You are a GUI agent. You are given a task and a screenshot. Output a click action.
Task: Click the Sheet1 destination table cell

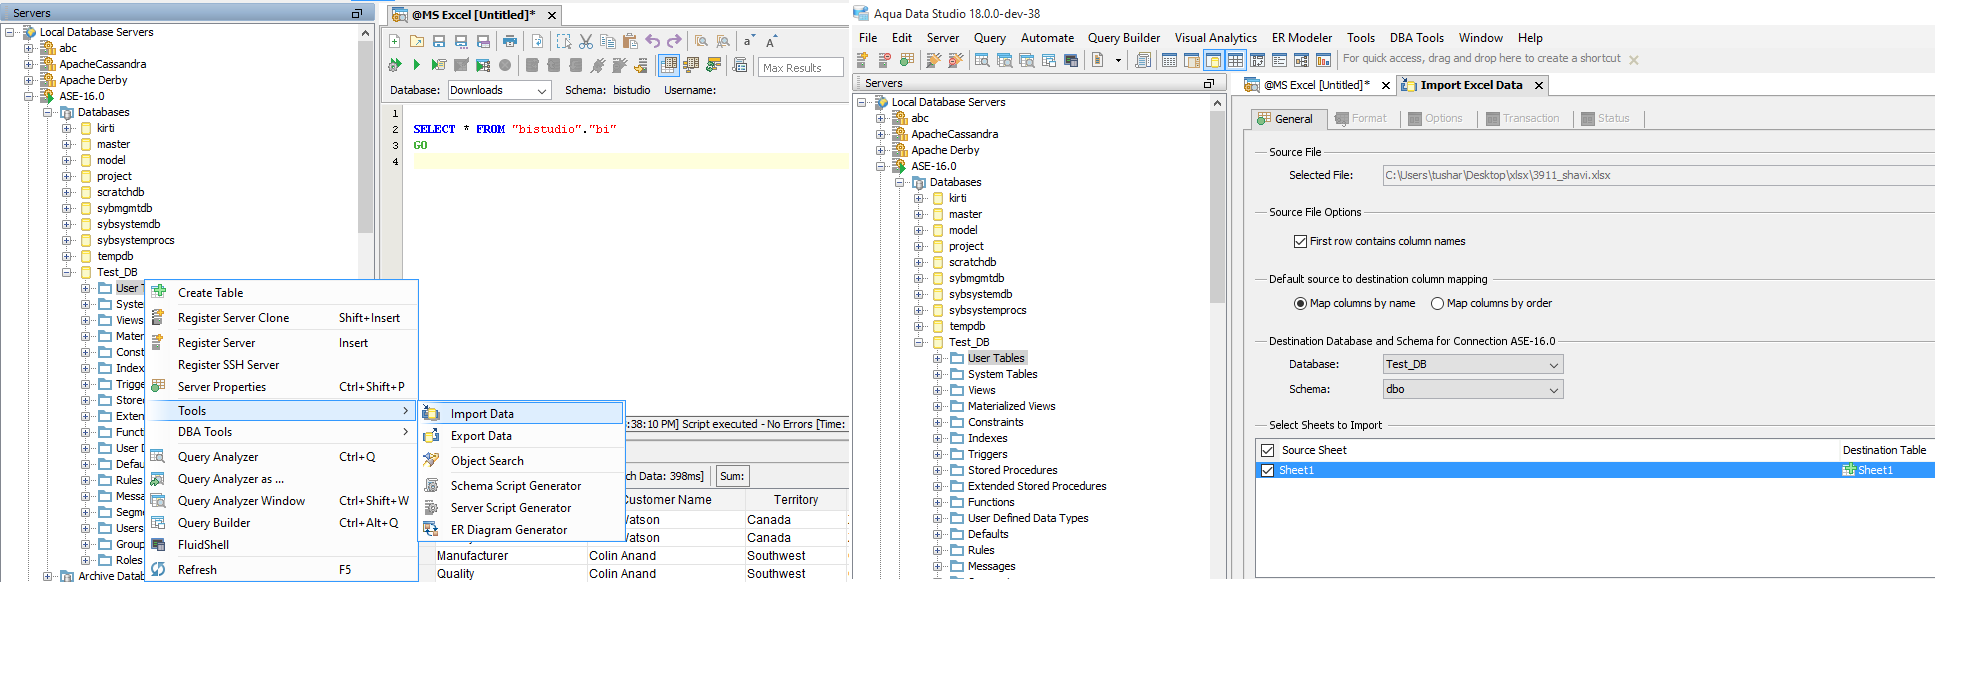[1887, 470]
